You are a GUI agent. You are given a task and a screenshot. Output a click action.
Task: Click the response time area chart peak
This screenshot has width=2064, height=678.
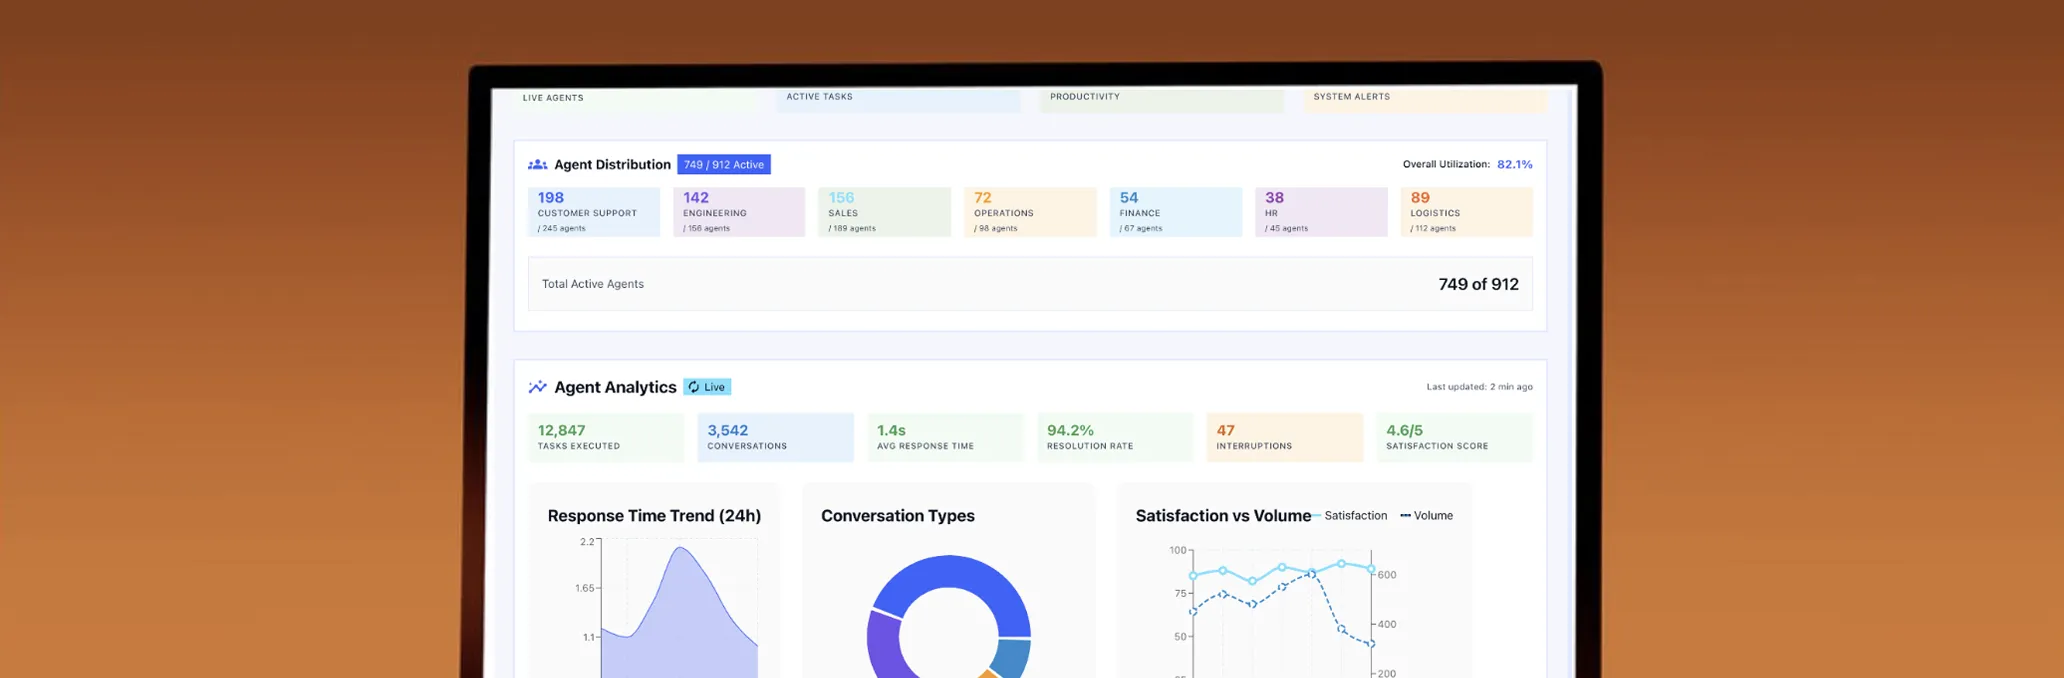(x=681, y=548)
